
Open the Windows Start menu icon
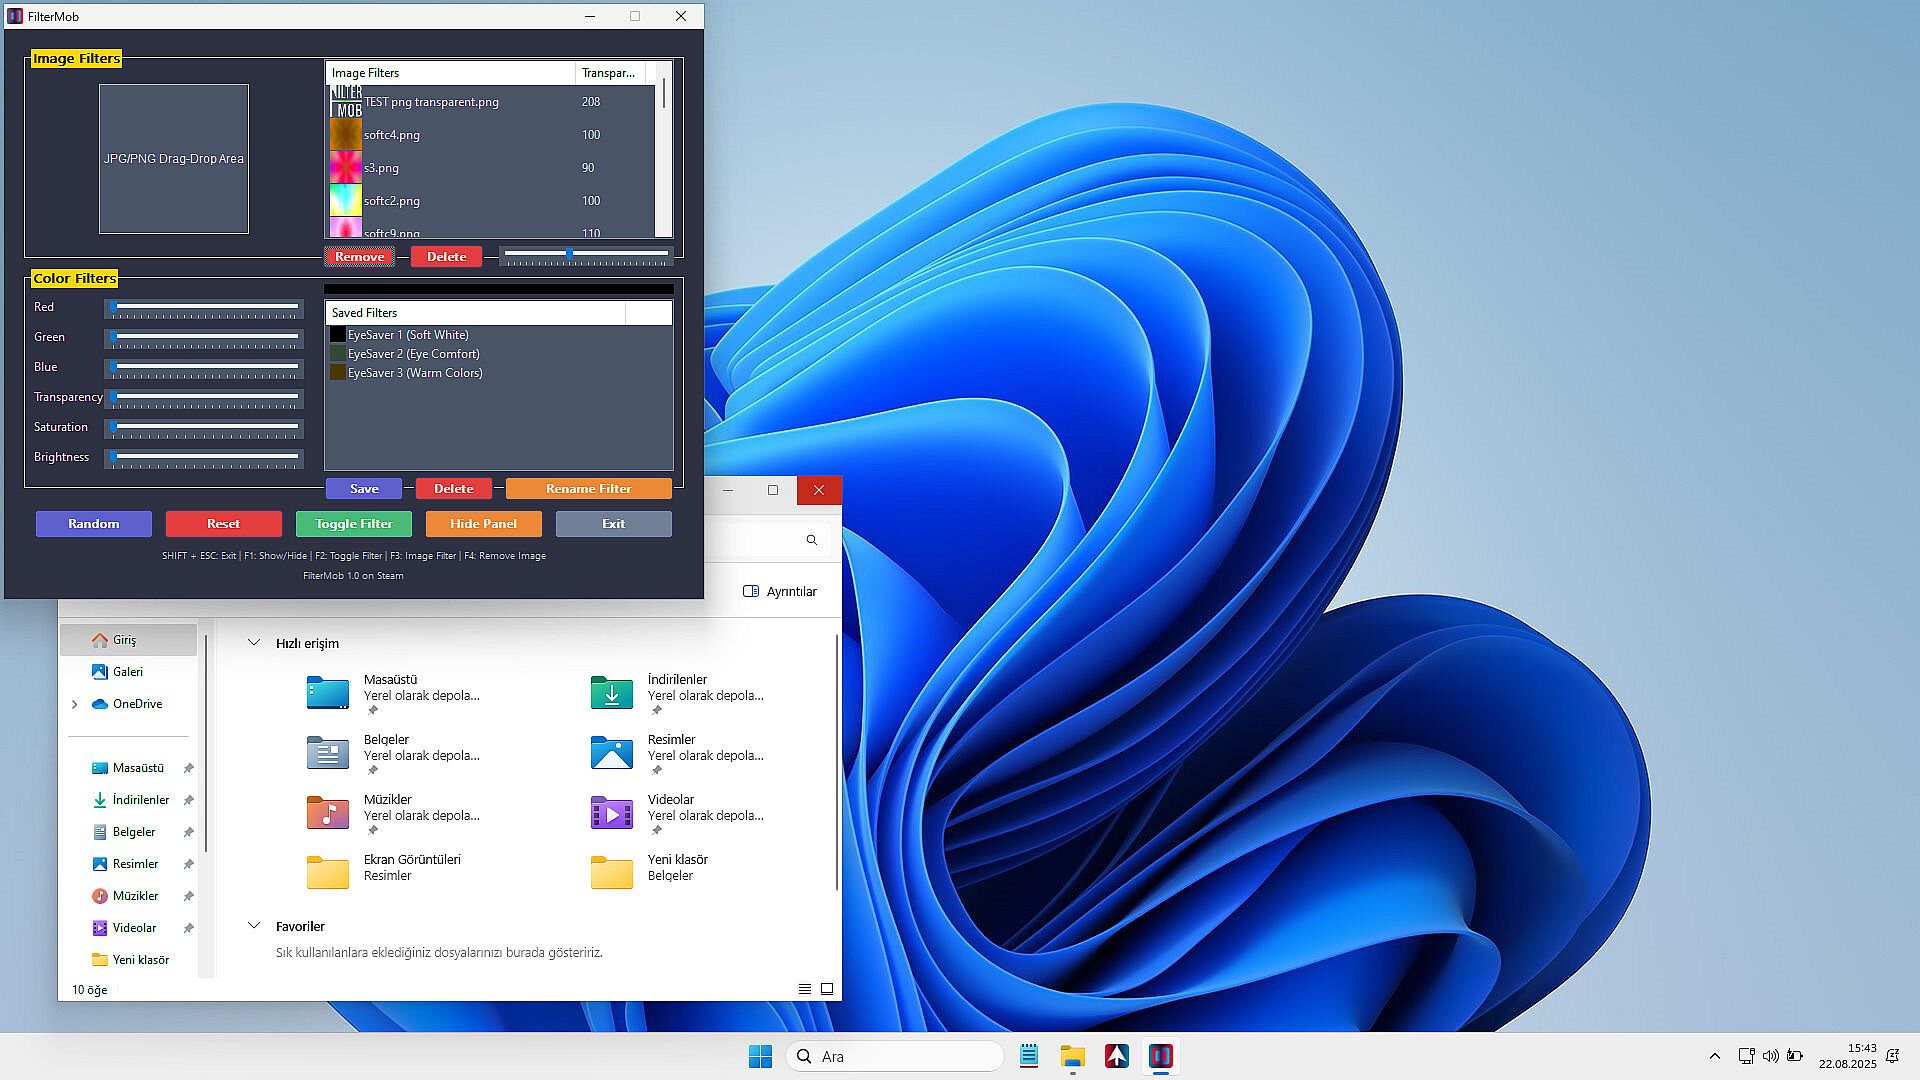[760, 1056]
